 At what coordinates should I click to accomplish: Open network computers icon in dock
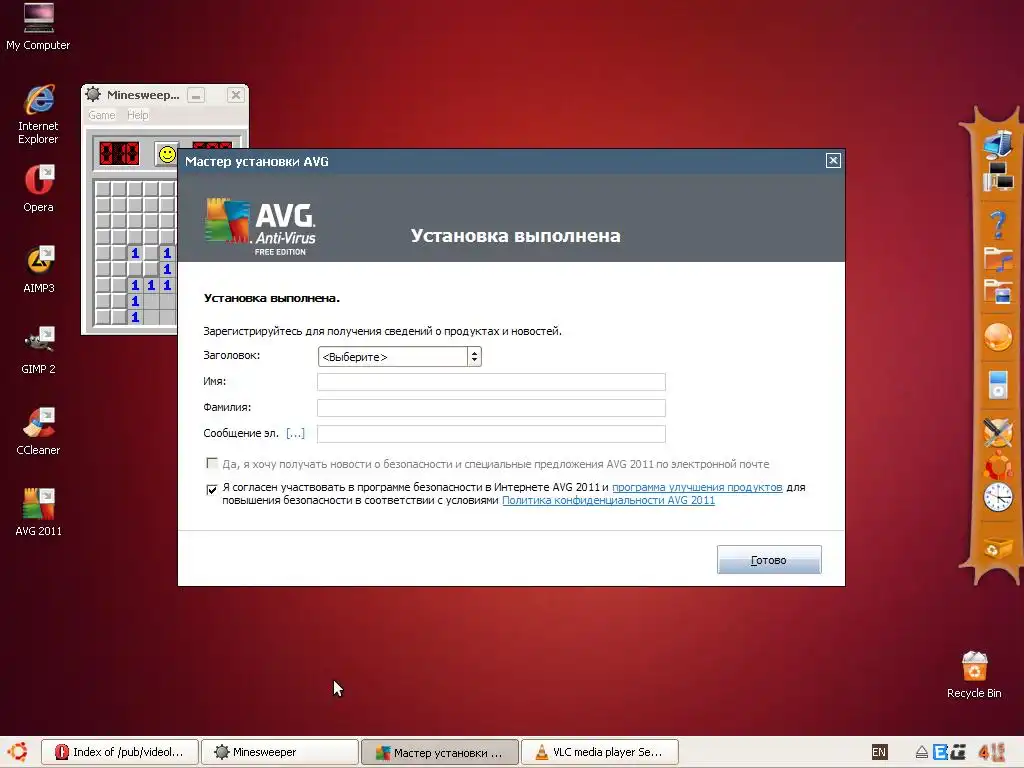pyautogui.click(x=998, y=176)
